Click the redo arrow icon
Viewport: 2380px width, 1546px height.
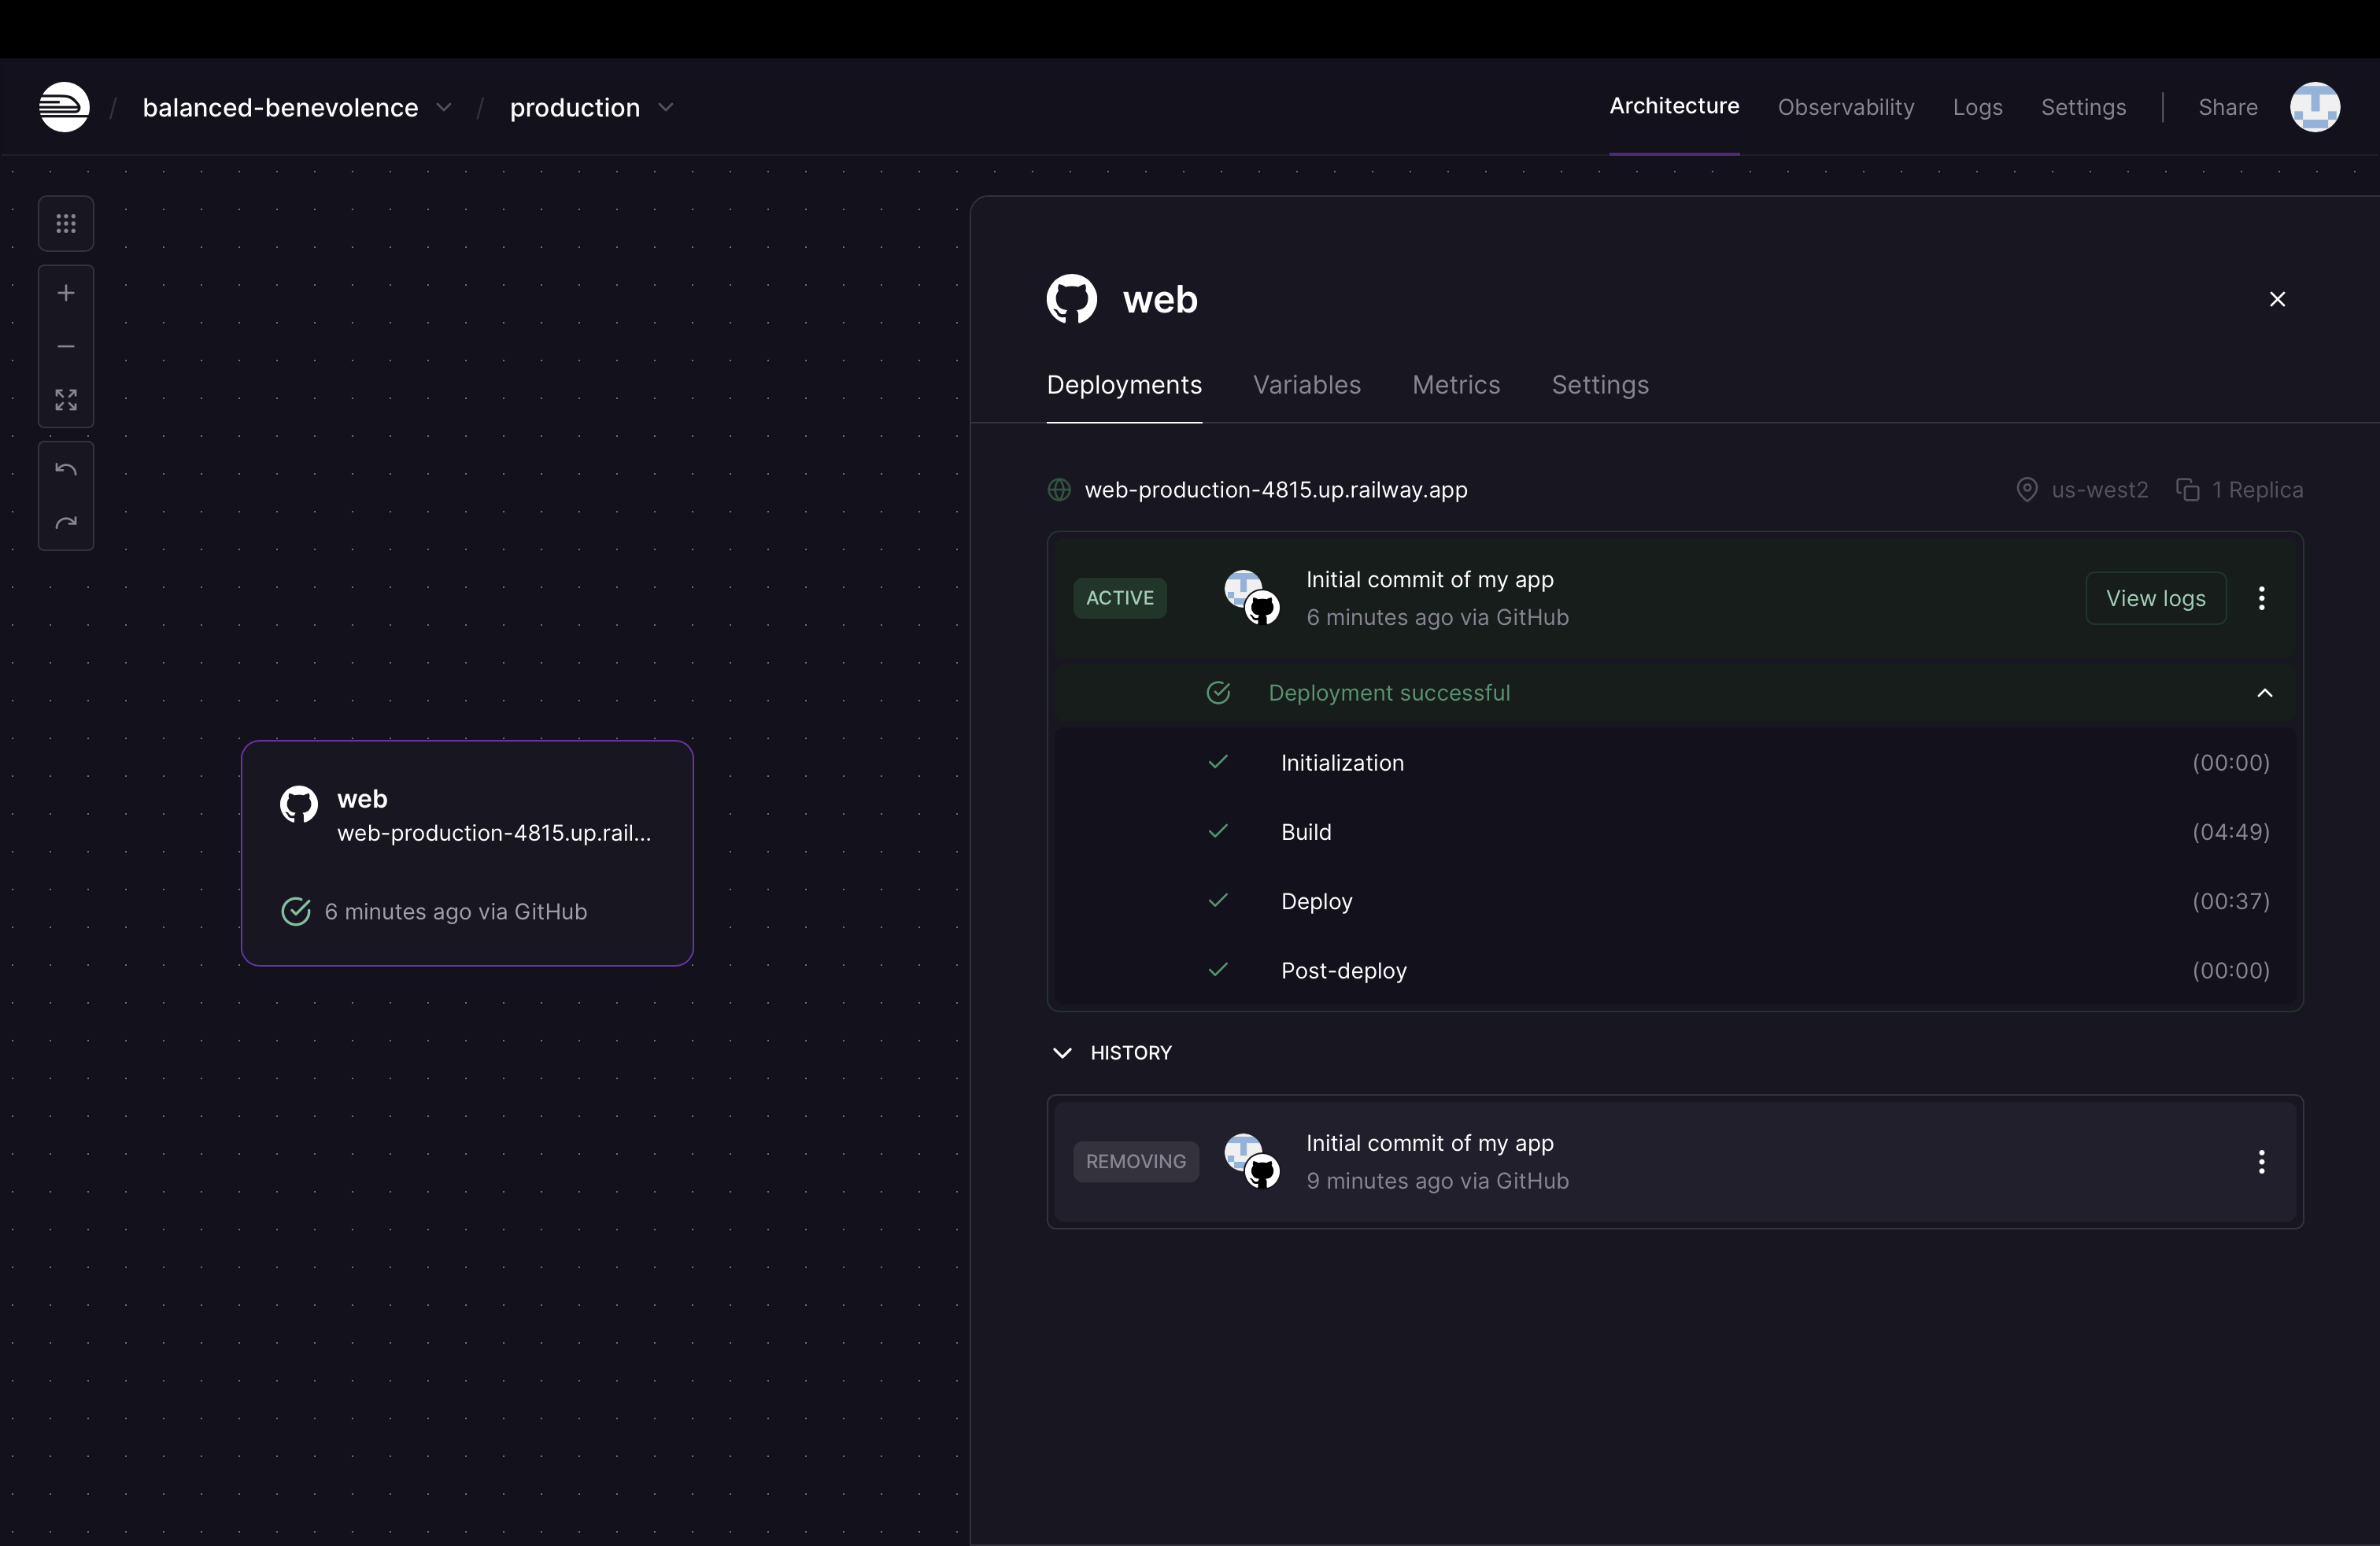tap(66, 523)
